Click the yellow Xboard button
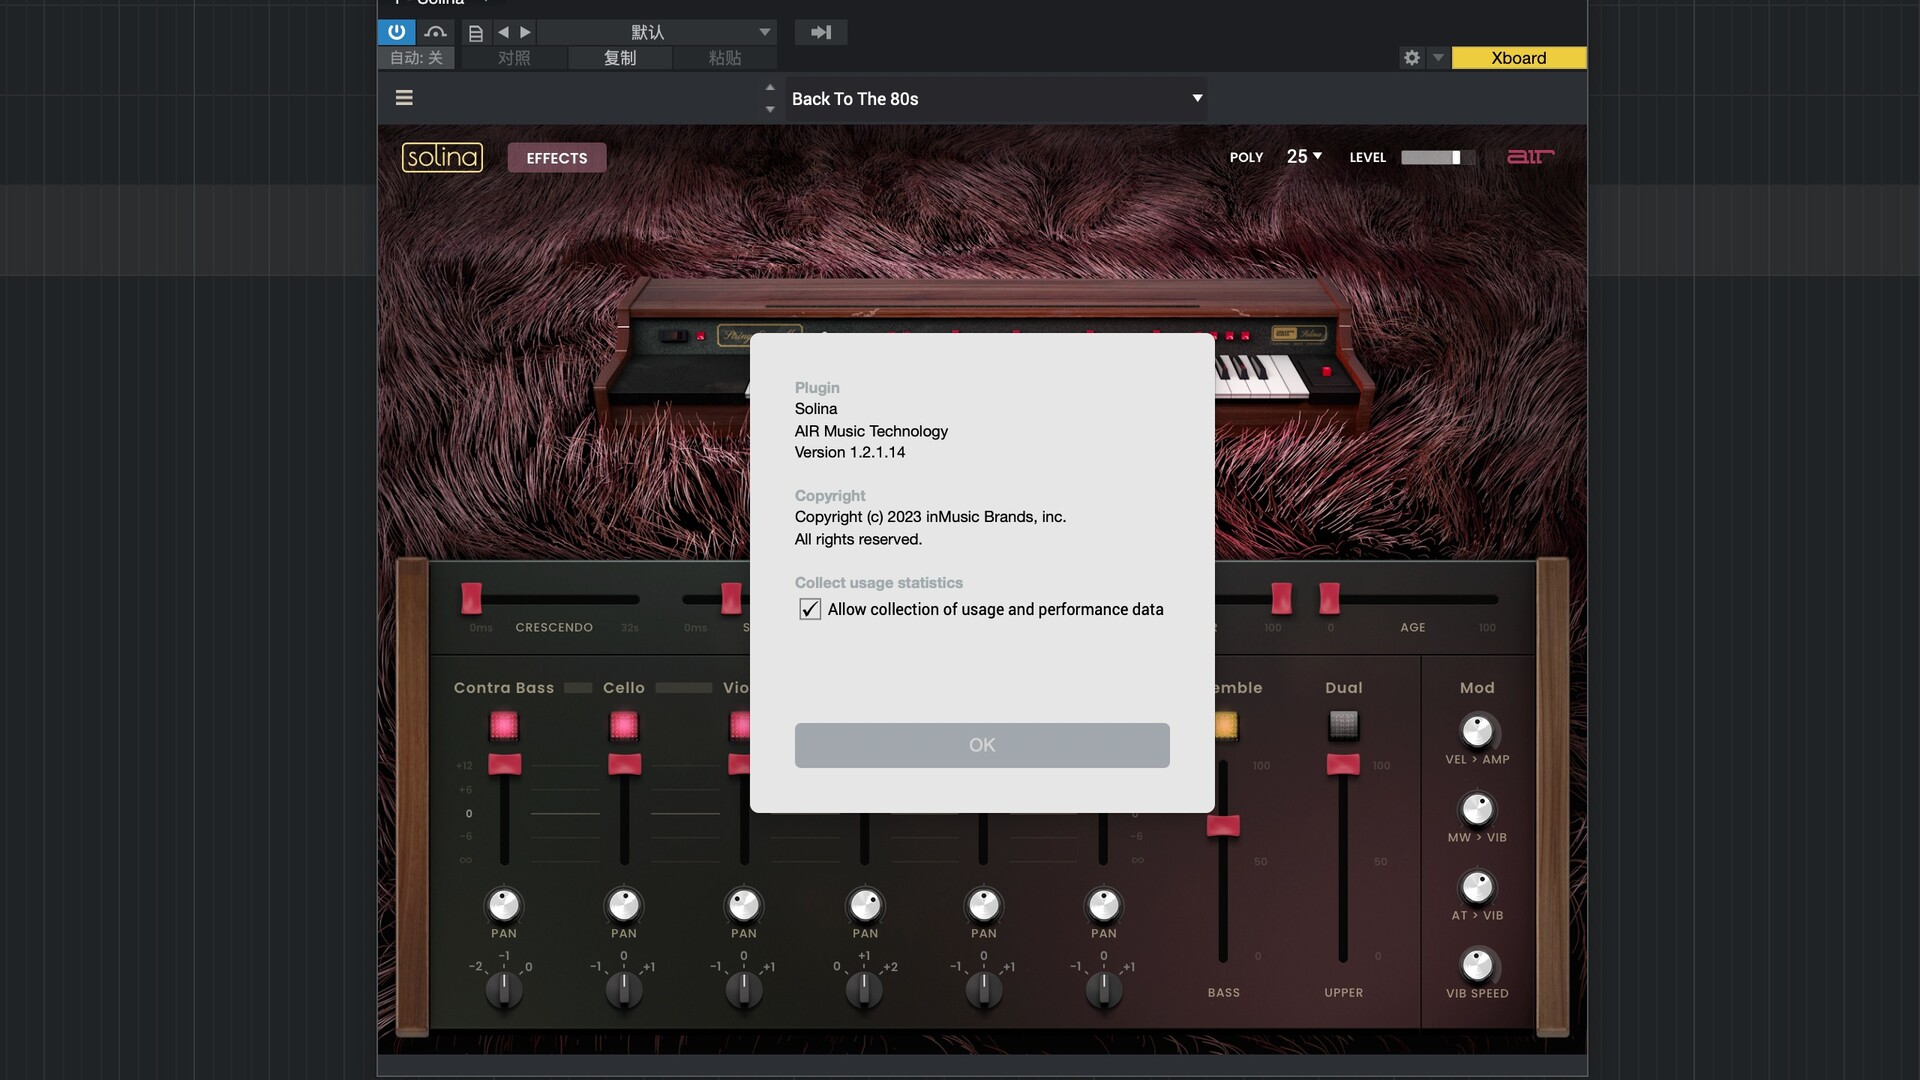This screenshot has width=1920, height=1080. tap(1518, 58)
